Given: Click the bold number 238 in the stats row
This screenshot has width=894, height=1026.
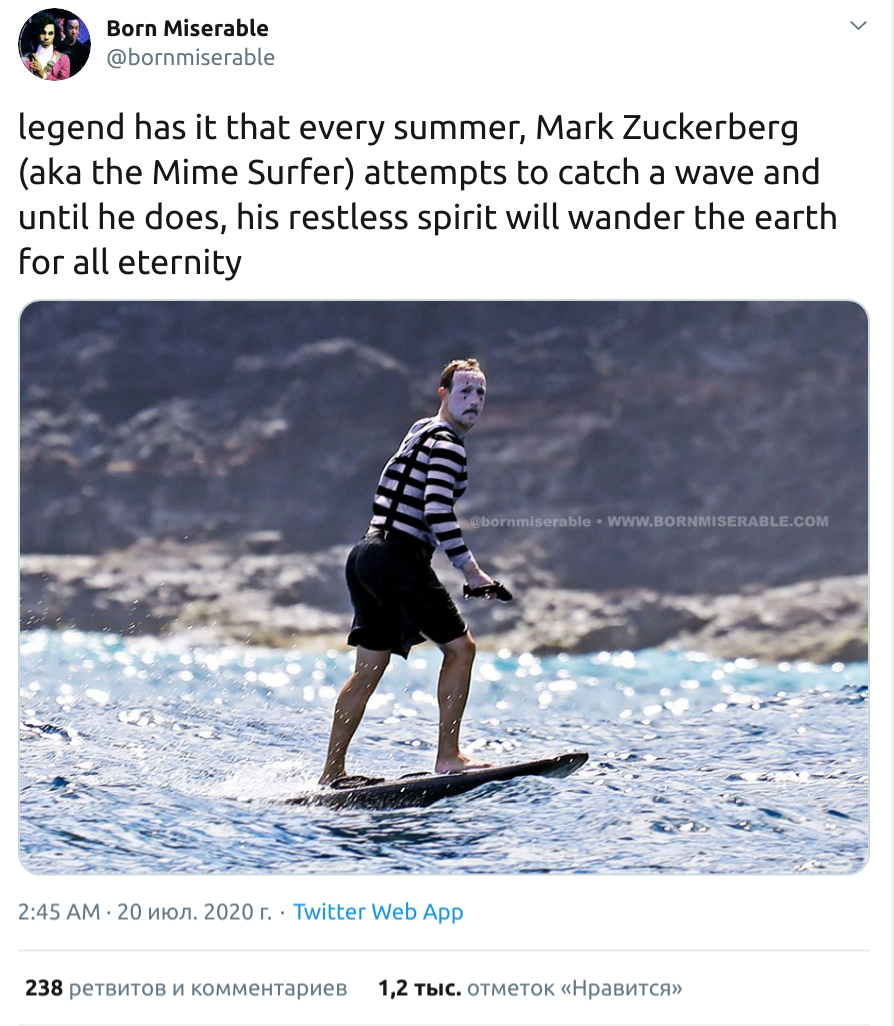Looking at the screenshot, I should [44, 989].
